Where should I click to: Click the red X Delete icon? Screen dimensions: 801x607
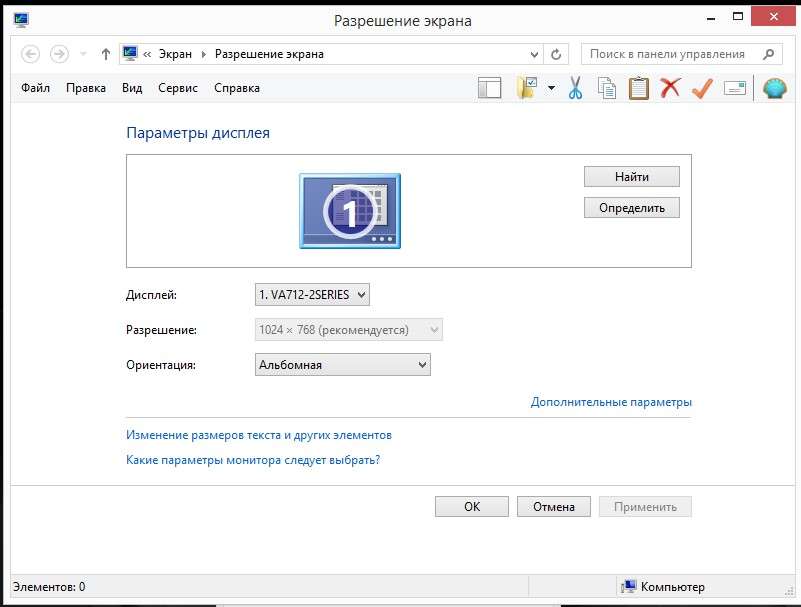[x=670, y=88]
